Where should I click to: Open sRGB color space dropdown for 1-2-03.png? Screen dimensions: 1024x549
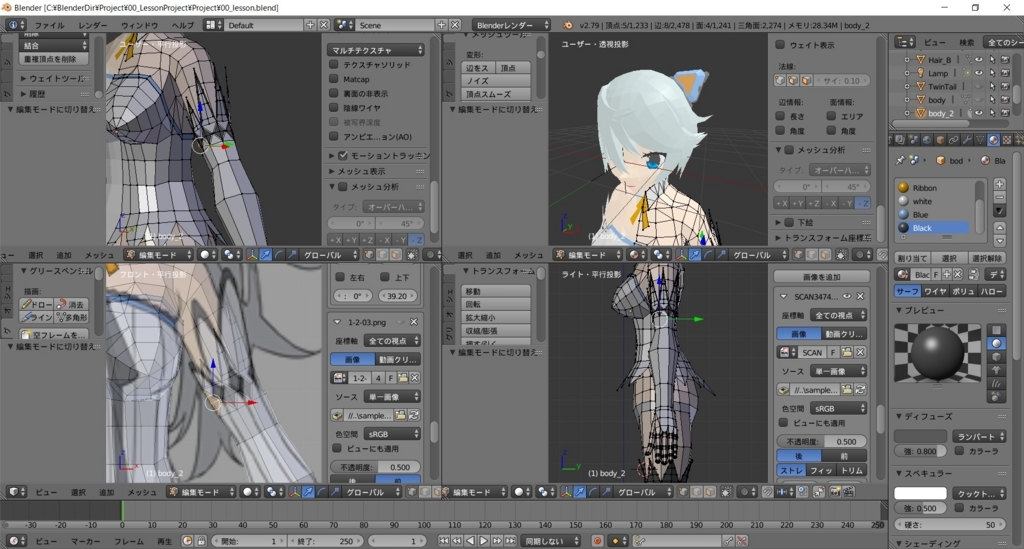click(x=392, y=434)
